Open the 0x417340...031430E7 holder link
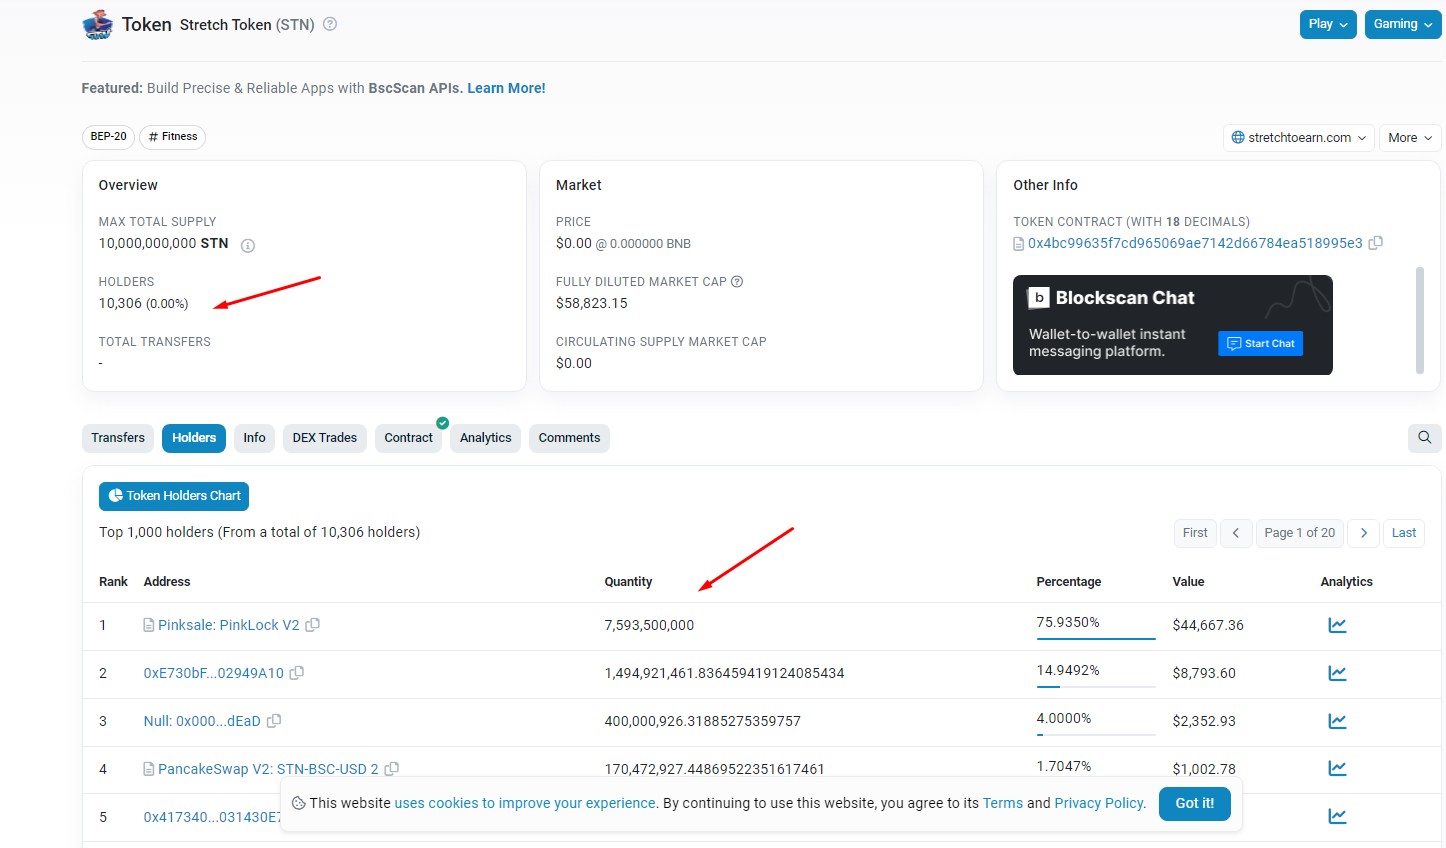Image resolution: width=1446 pixels, height=848 pixels. [x=212, y=817]
